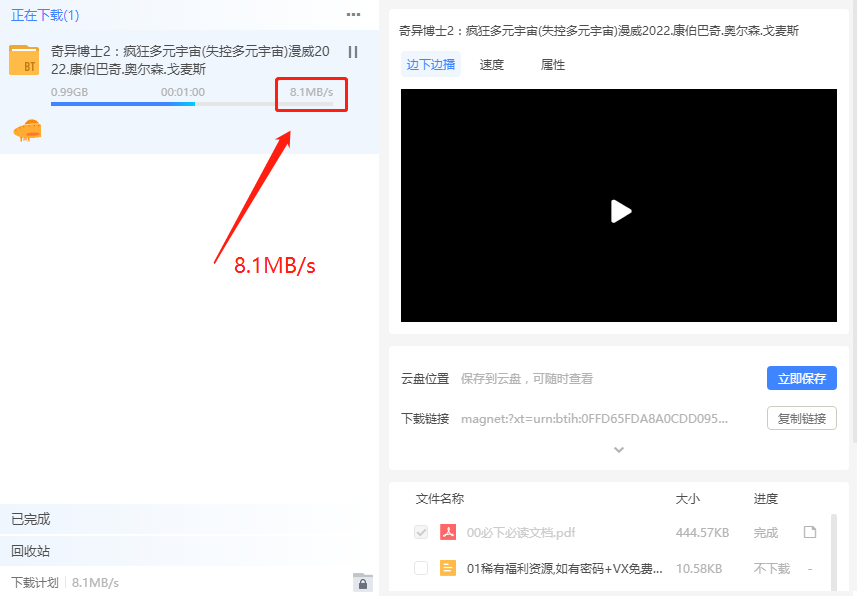857x596 pixels.
Task: Open the locked private space icon
Action: click(363, 583)
